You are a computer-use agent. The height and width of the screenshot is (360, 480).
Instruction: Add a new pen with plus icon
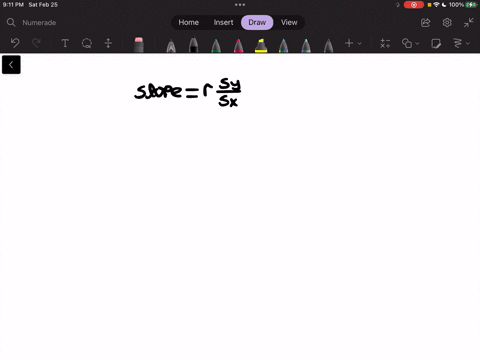(x=349, y=43)
